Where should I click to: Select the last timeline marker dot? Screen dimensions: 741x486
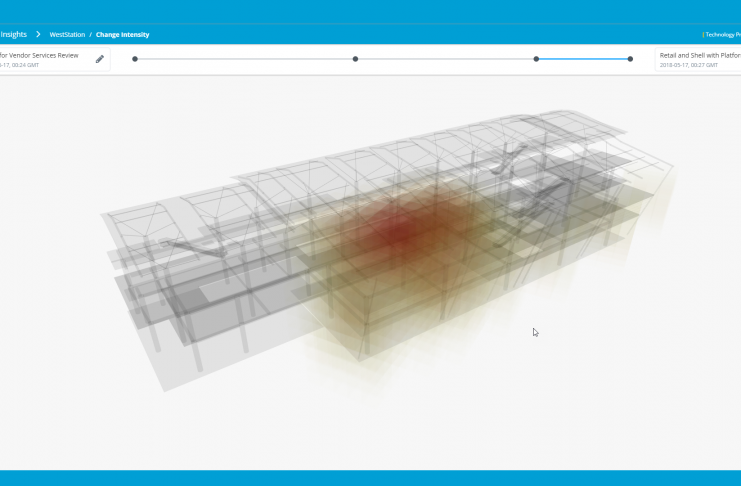pyautogui.click(x=630, y=59)
